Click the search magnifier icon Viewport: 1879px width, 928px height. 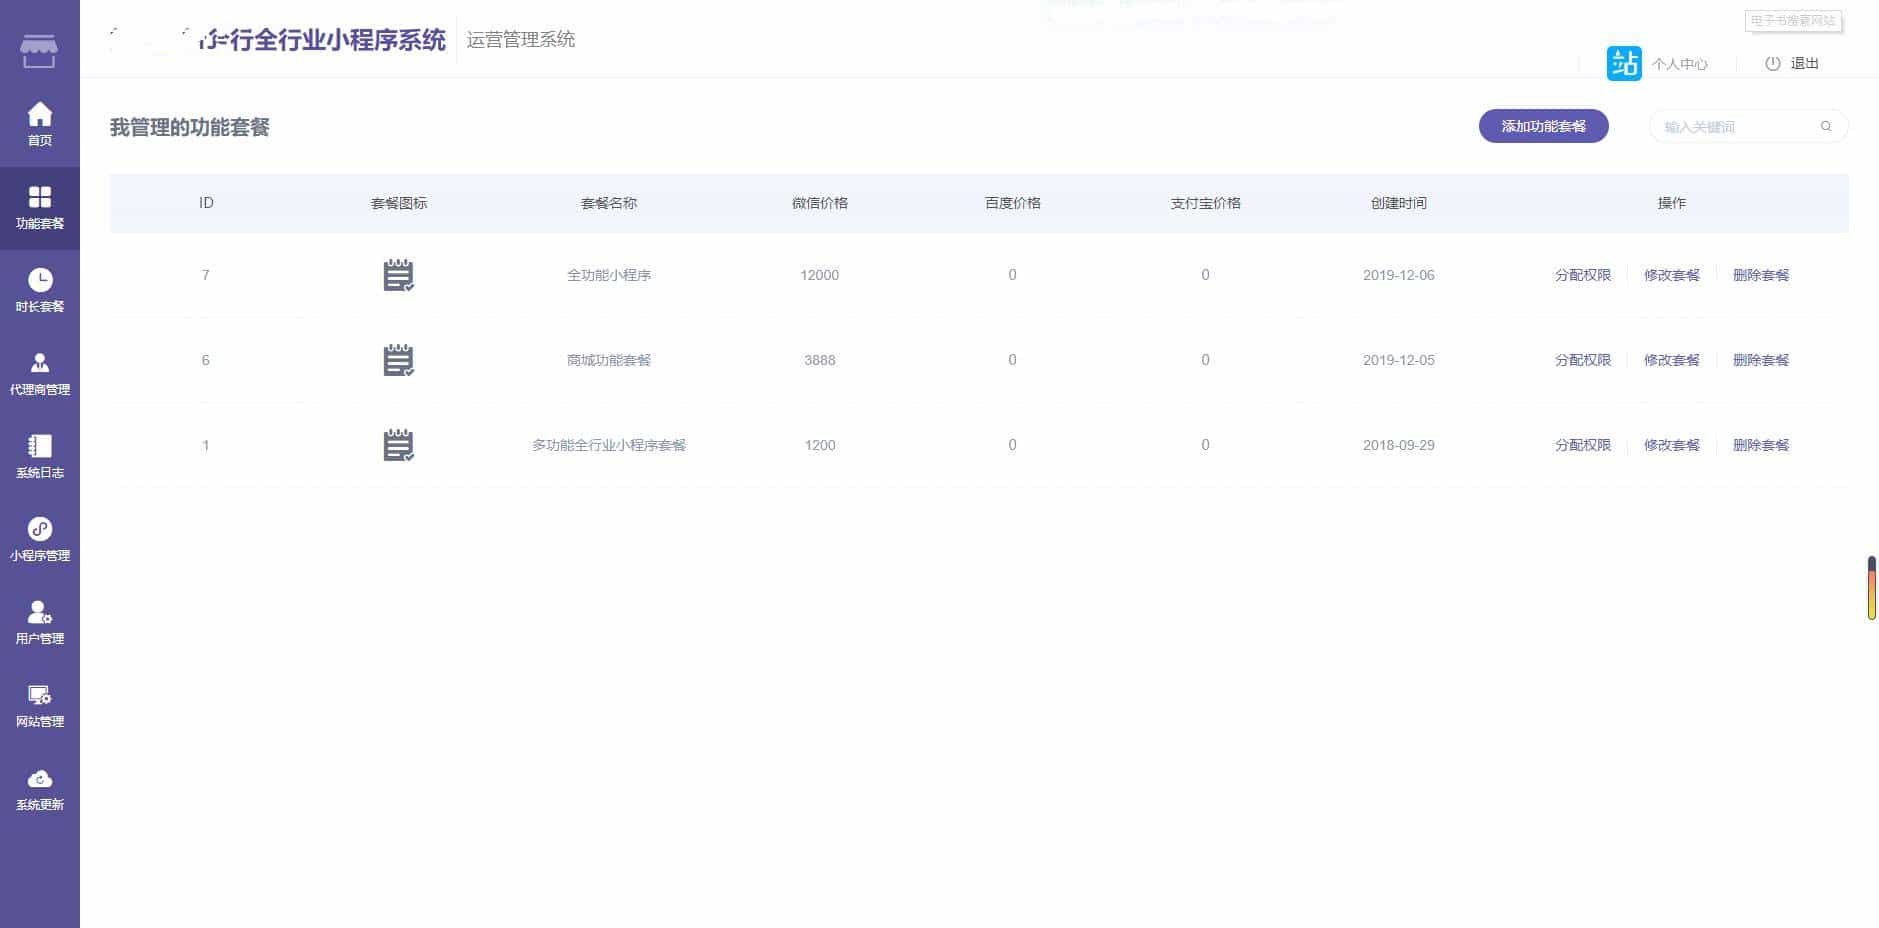(x=1825, y=126)
